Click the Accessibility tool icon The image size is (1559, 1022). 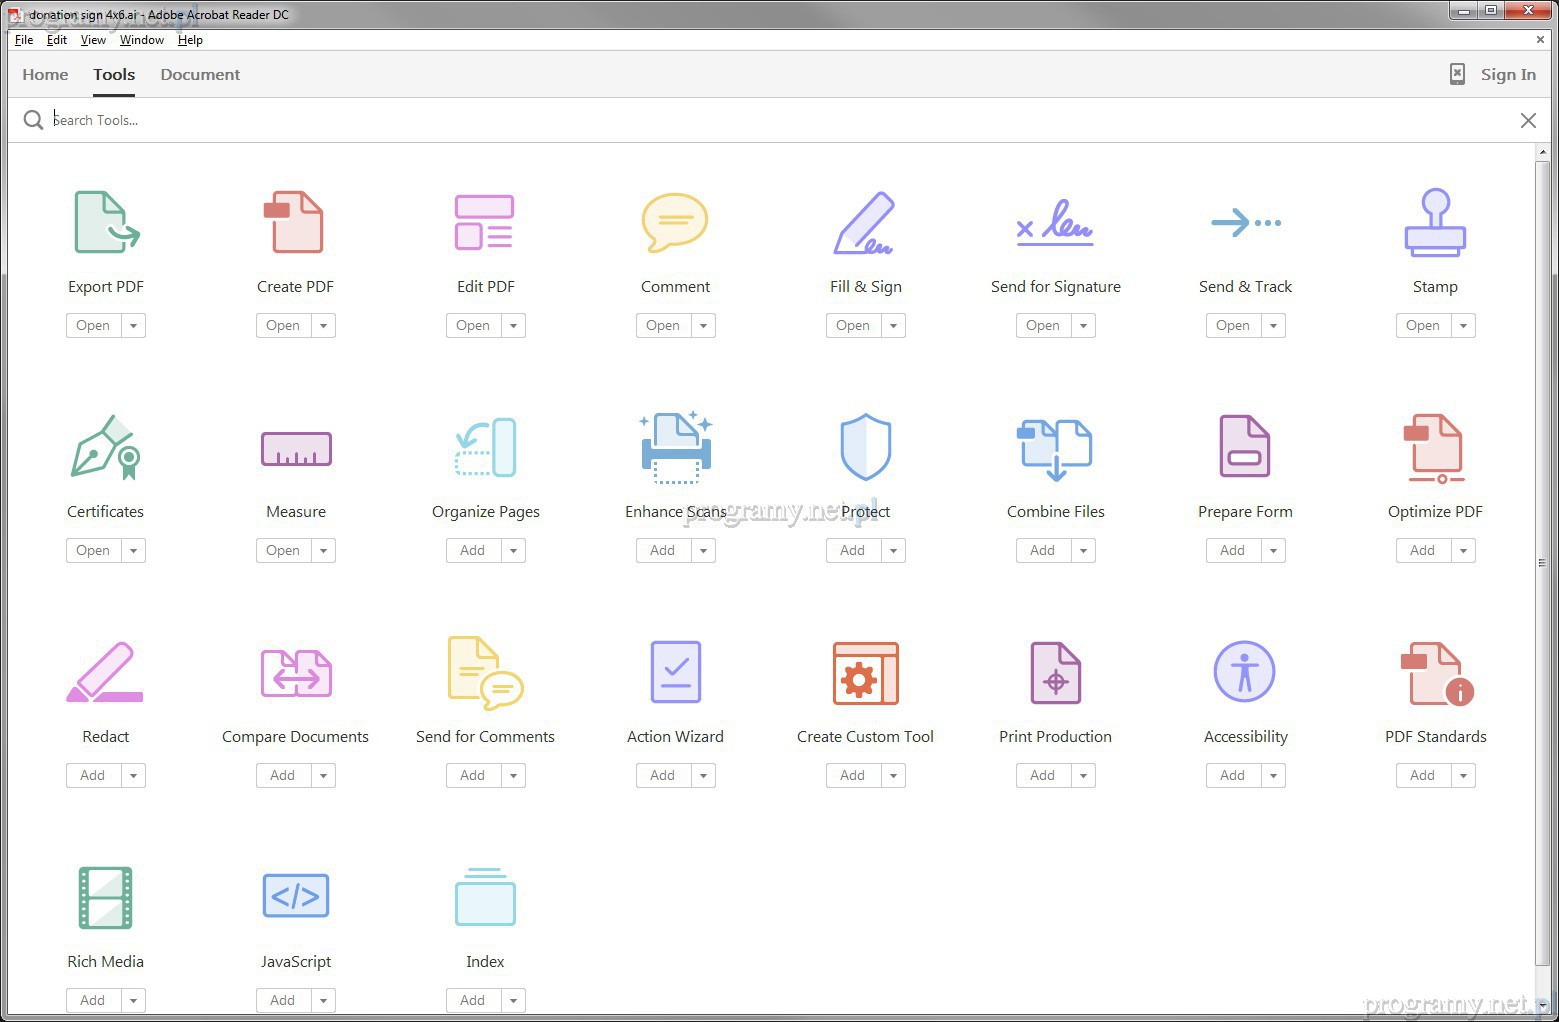(x=1244, y=672)
